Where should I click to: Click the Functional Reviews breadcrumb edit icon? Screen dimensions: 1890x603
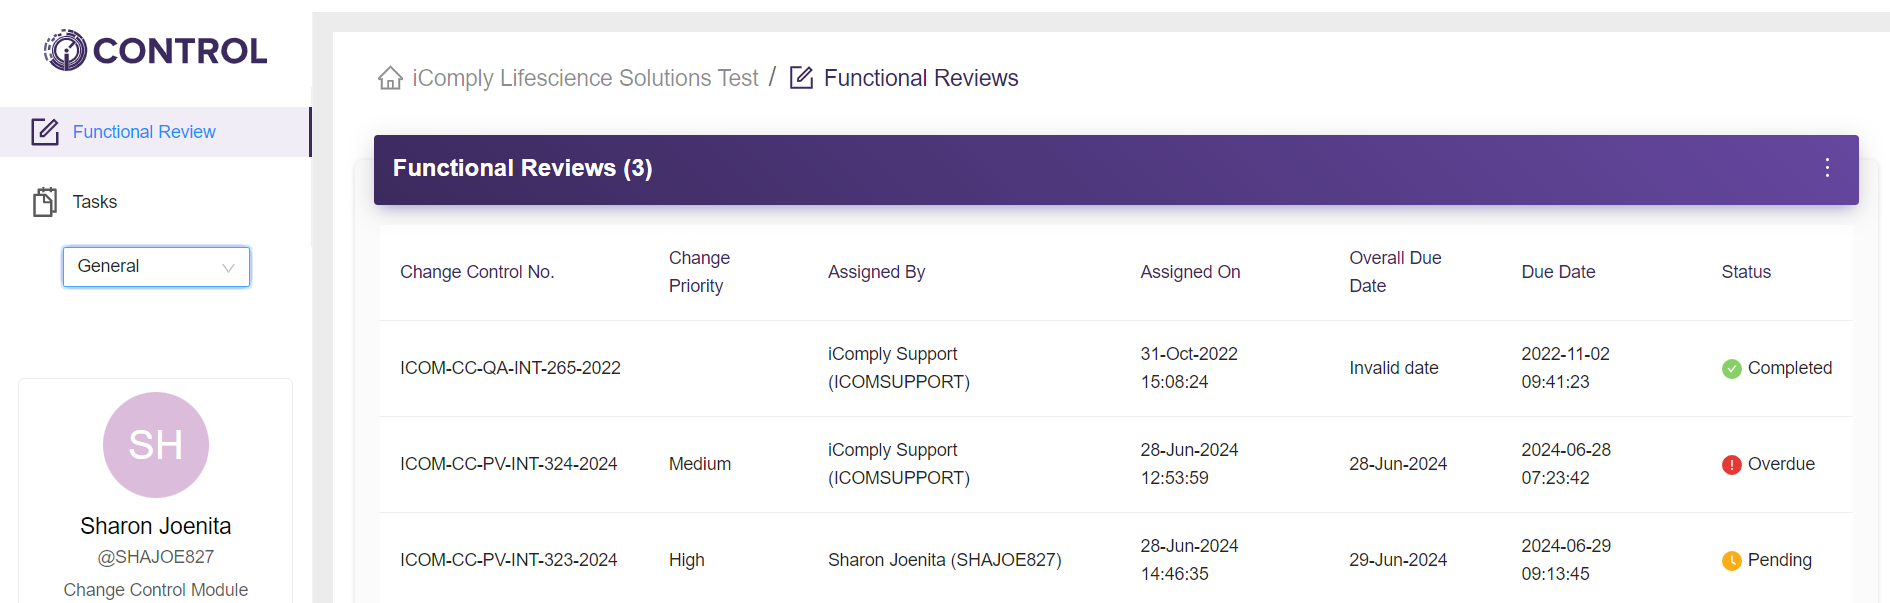[x=801, y=78]
